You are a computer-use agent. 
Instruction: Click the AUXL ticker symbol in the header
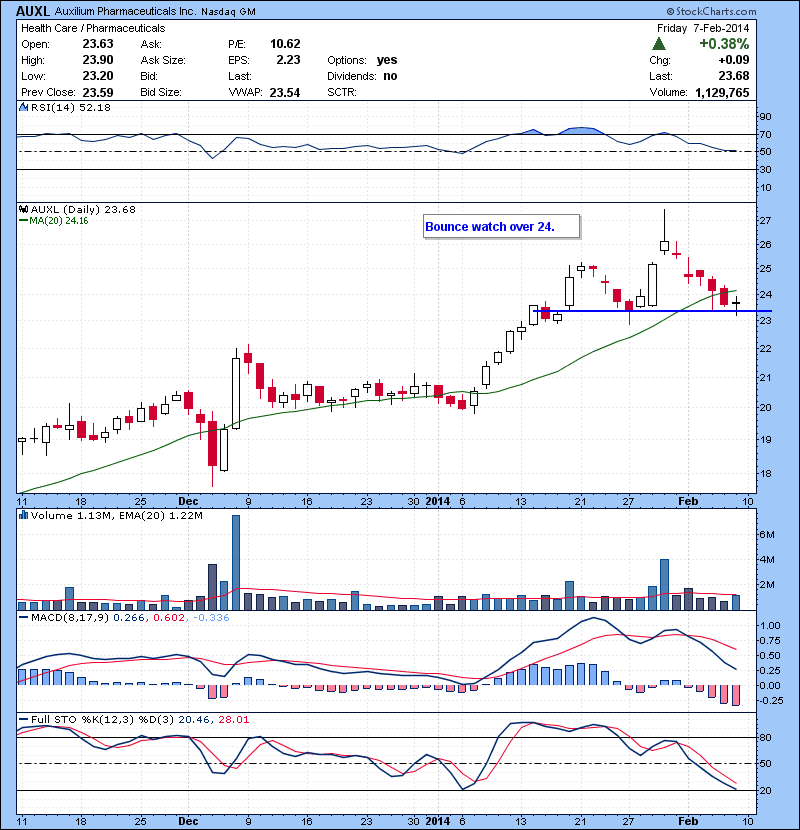[33, 11]
